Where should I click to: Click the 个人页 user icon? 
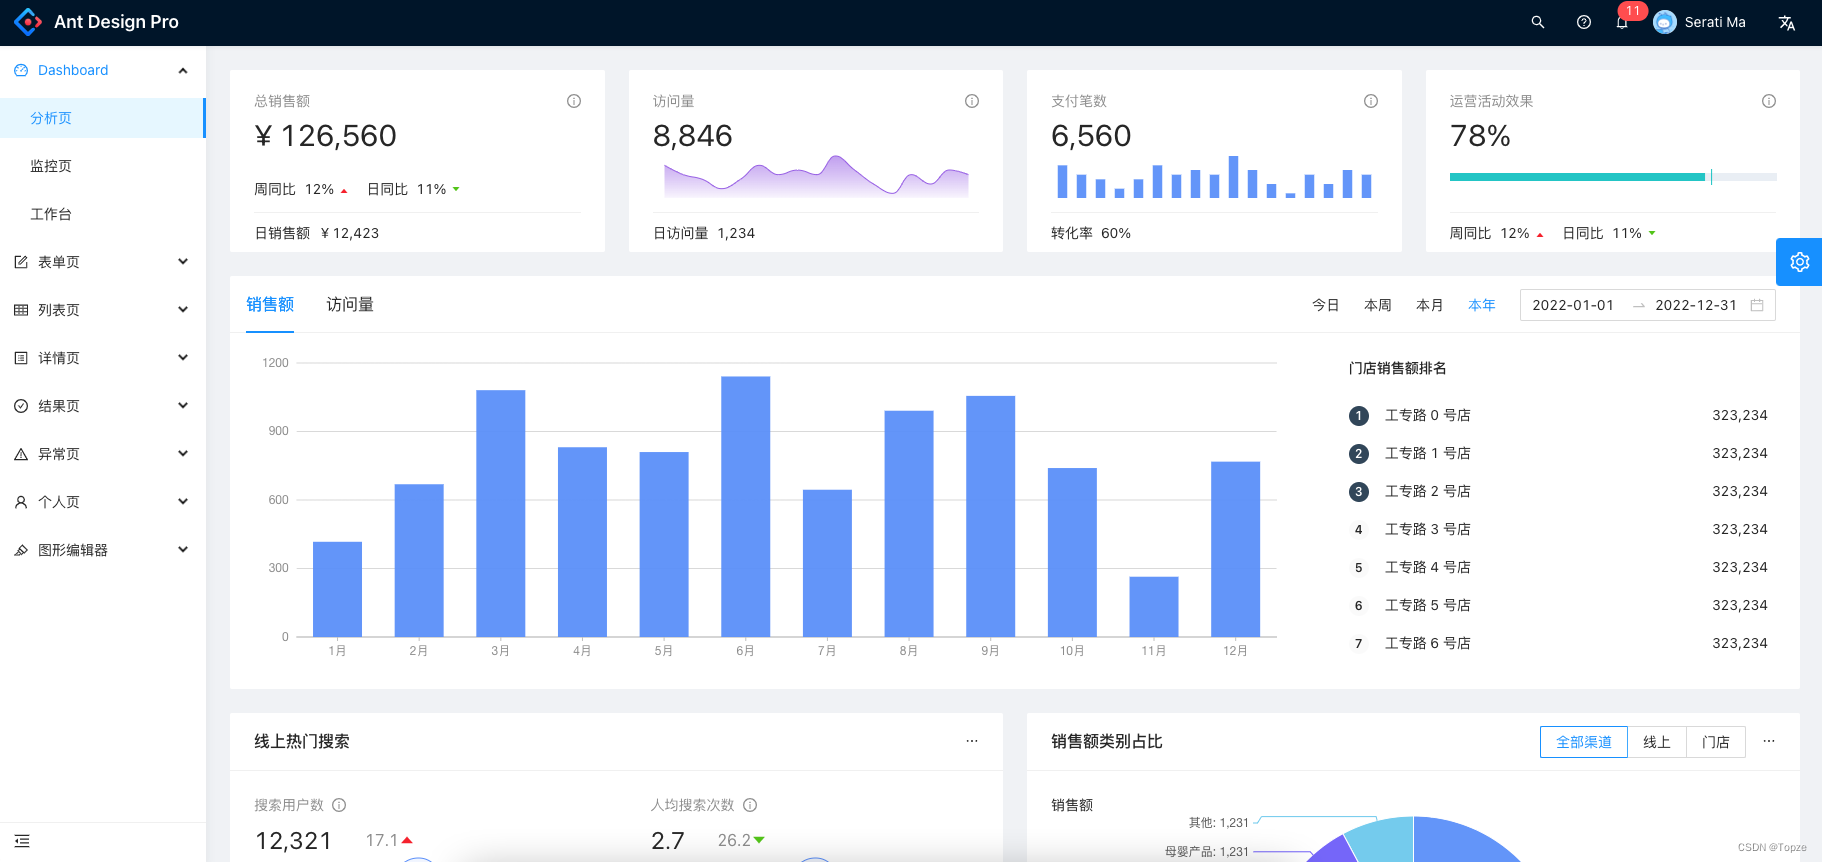pyautogui.click(x=21, y=502)
